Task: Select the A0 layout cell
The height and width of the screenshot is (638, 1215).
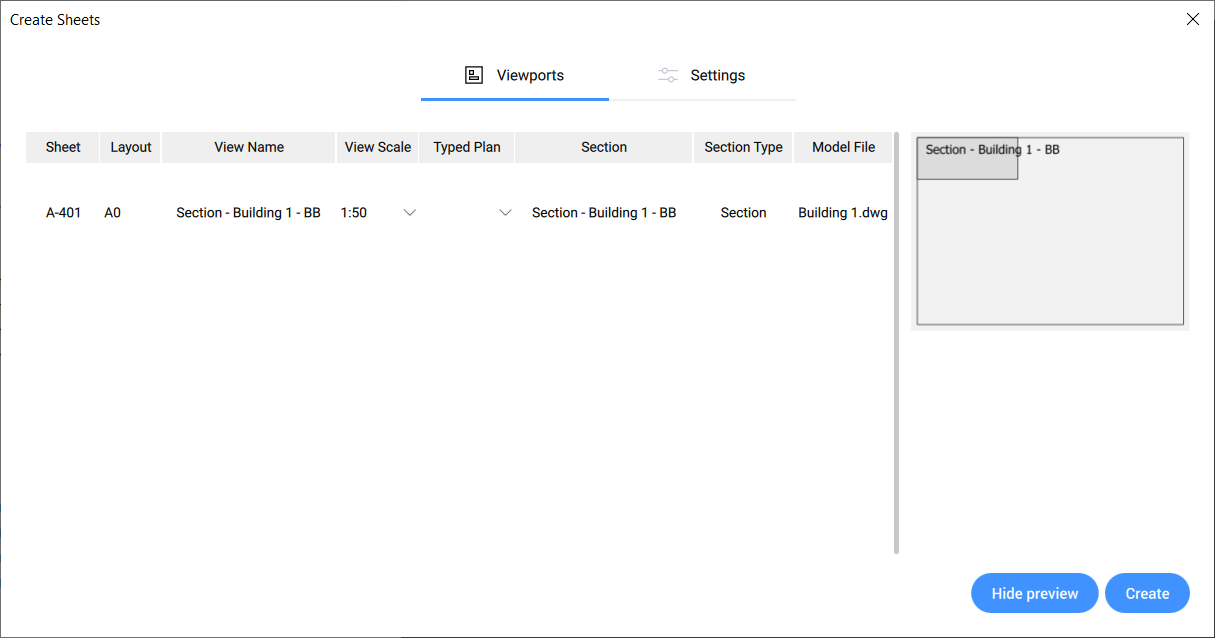Action: (x=112, y=213)
